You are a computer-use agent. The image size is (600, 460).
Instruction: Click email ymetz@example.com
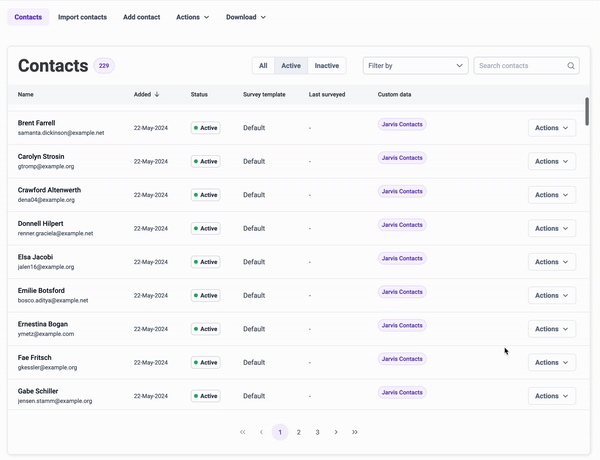tap(46, 334)
